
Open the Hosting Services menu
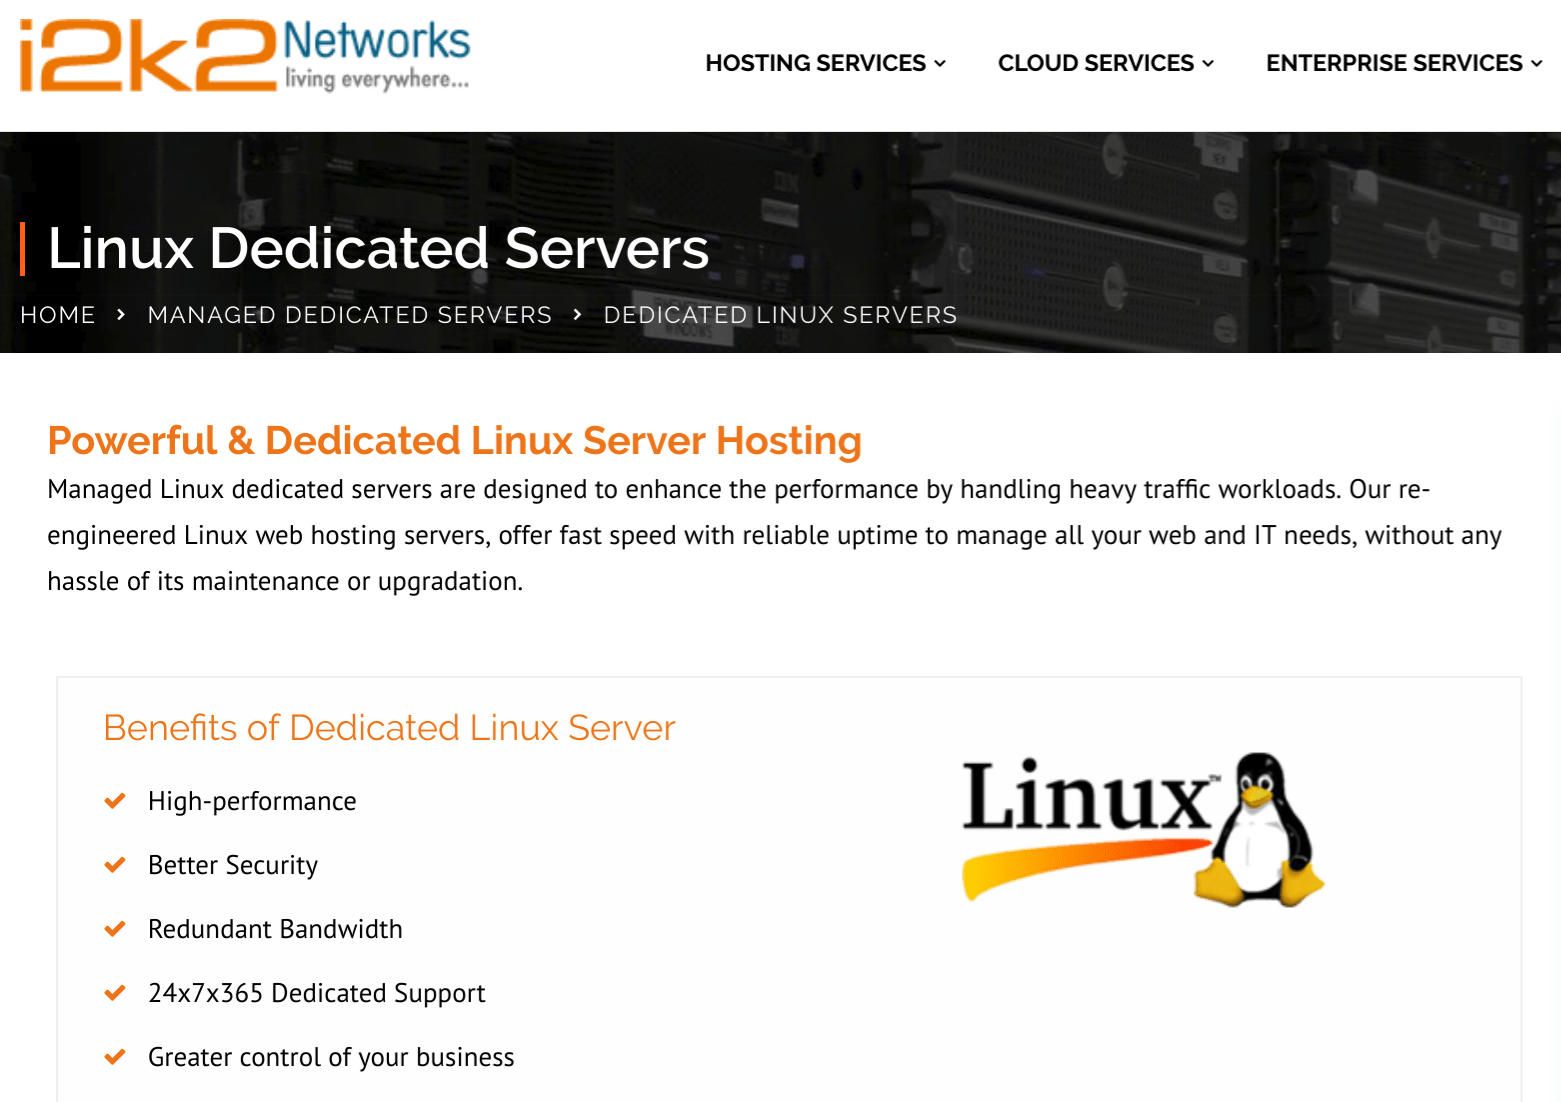click(826, 63)
